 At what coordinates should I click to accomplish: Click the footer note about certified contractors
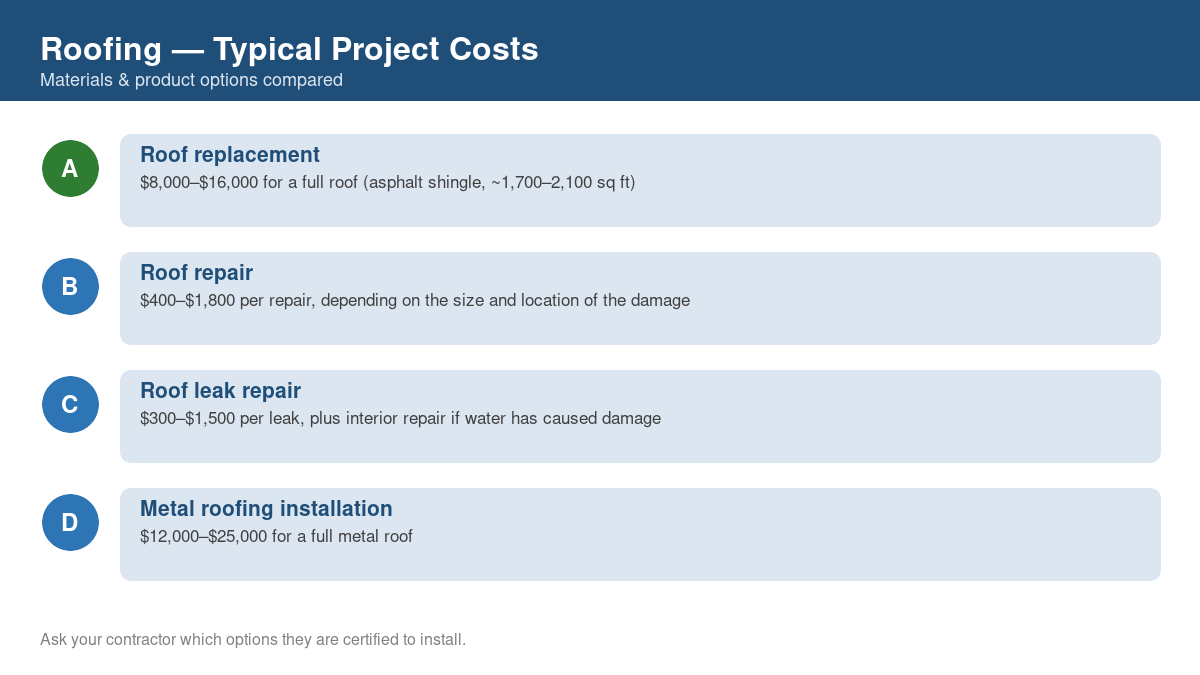[x=253, y=639]
